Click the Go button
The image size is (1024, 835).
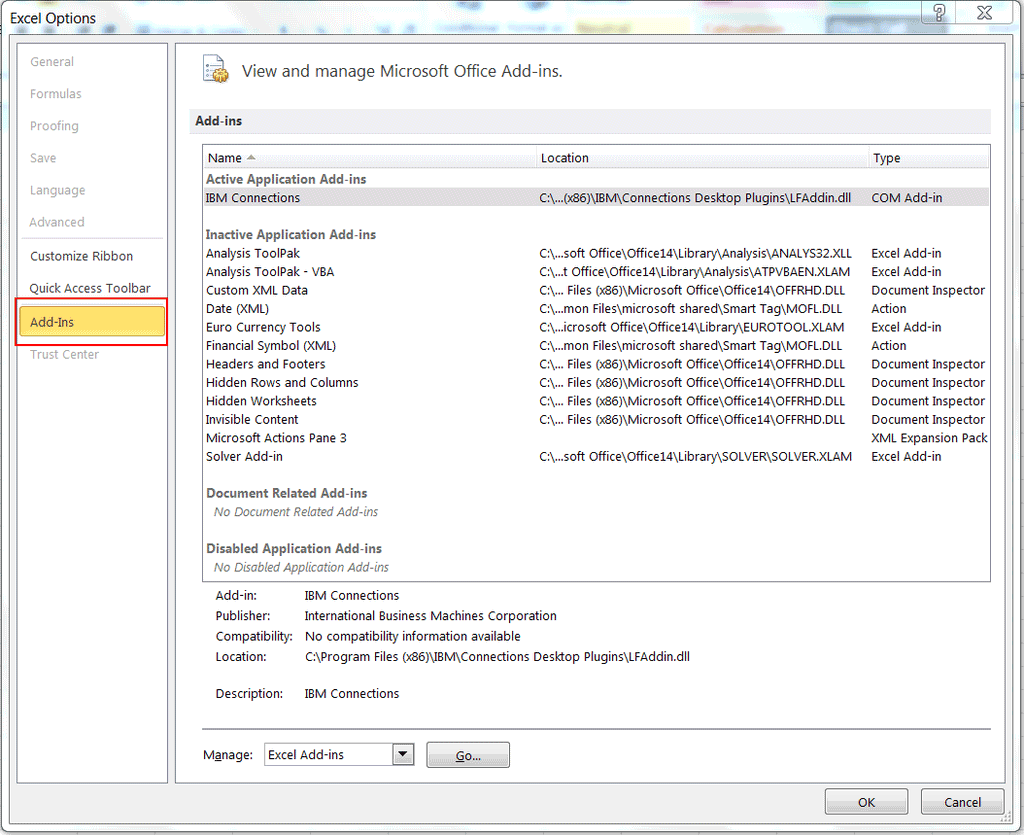[x=468, y=754]
